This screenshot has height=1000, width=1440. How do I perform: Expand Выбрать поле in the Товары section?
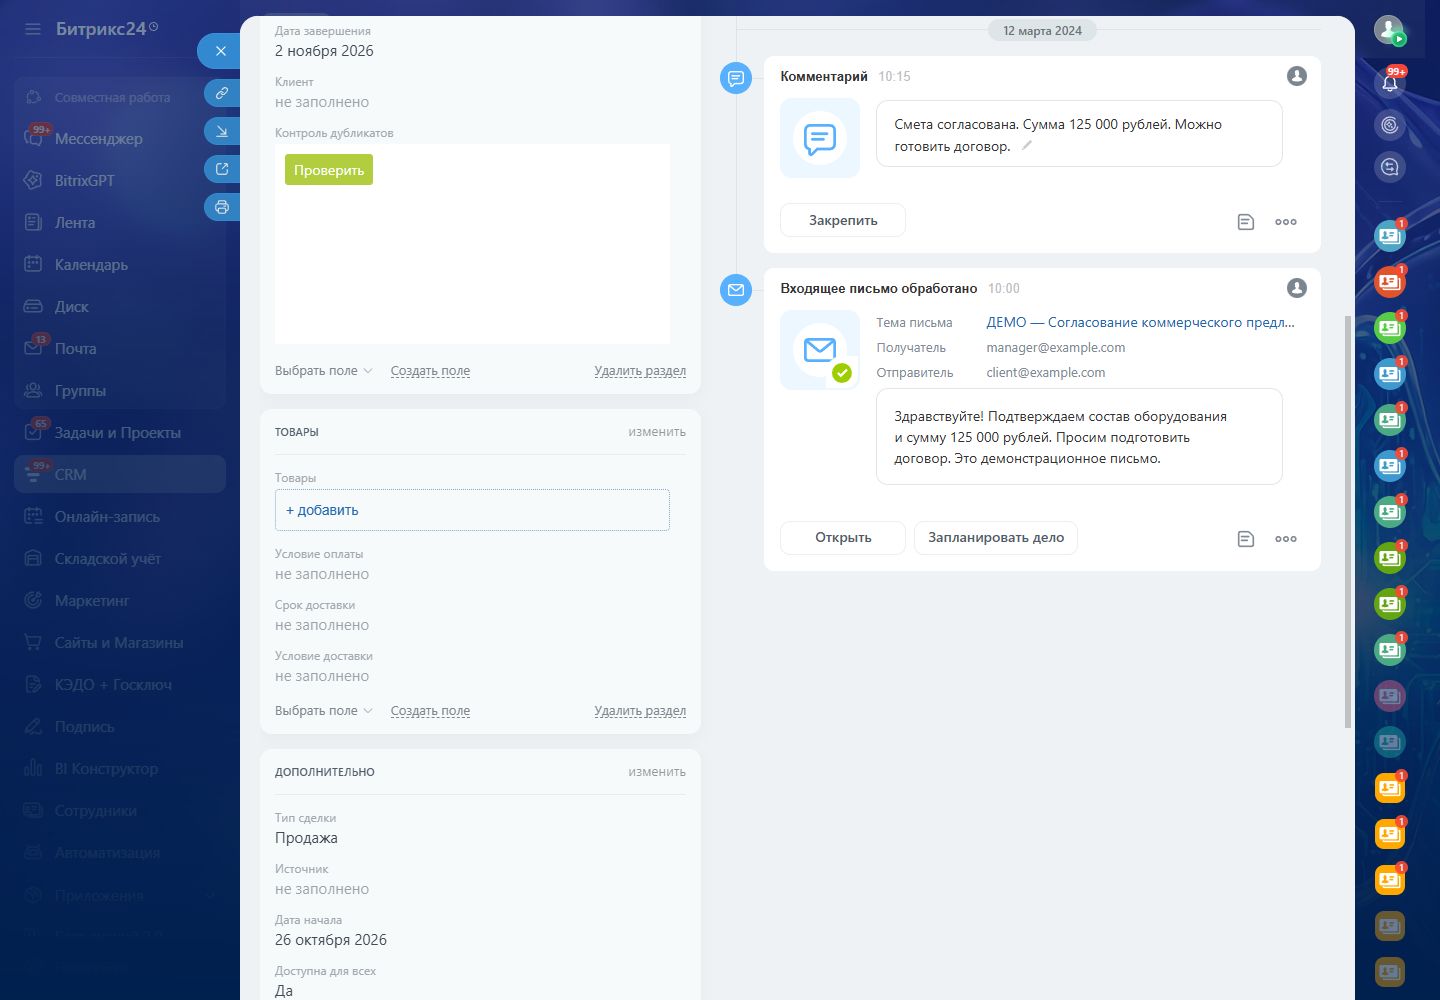pos(323,711)
